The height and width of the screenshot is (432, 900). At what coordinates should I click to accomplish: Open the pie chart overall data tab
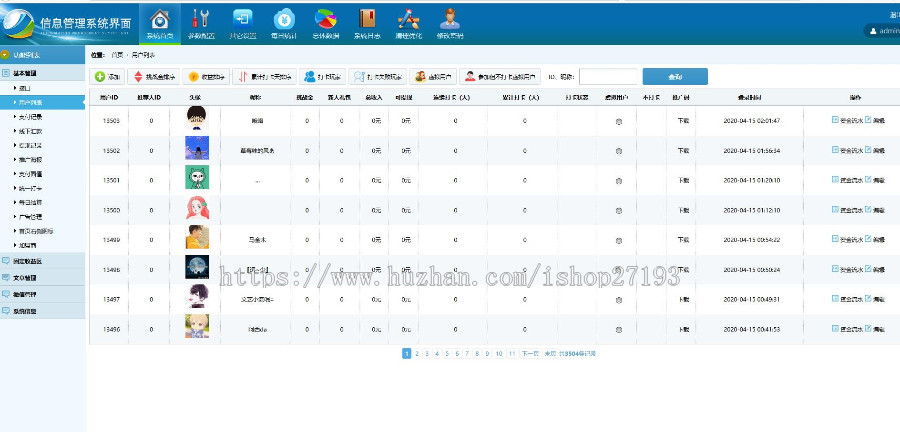325,24
